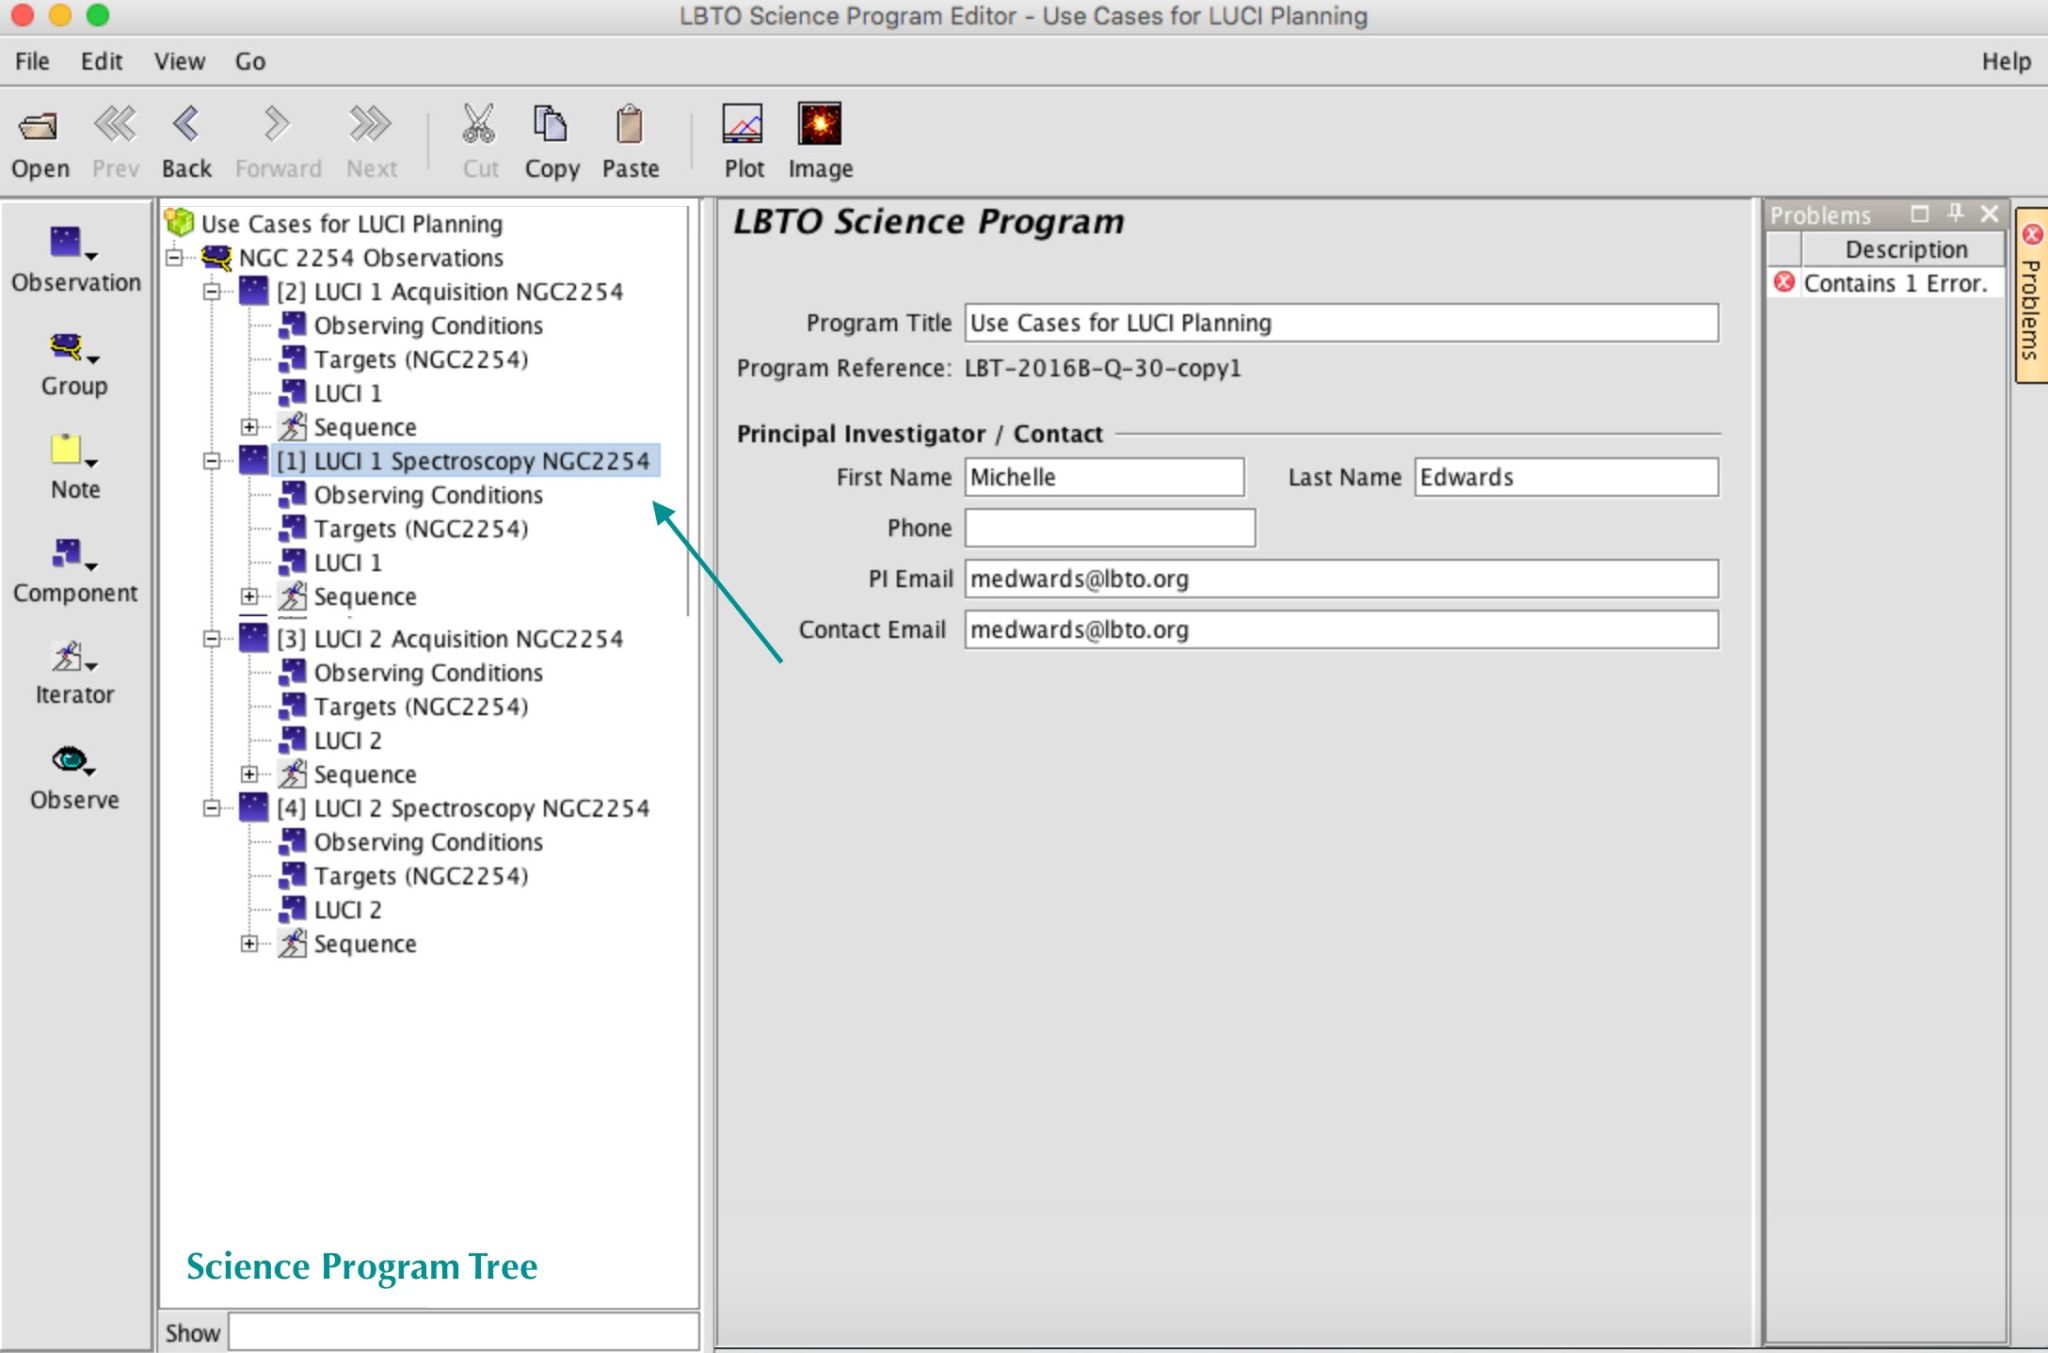Expand Sequence under [1] LUCI 1 Spectroscopy
This screenshot has height=1353, width=2048.
point(249,596)
